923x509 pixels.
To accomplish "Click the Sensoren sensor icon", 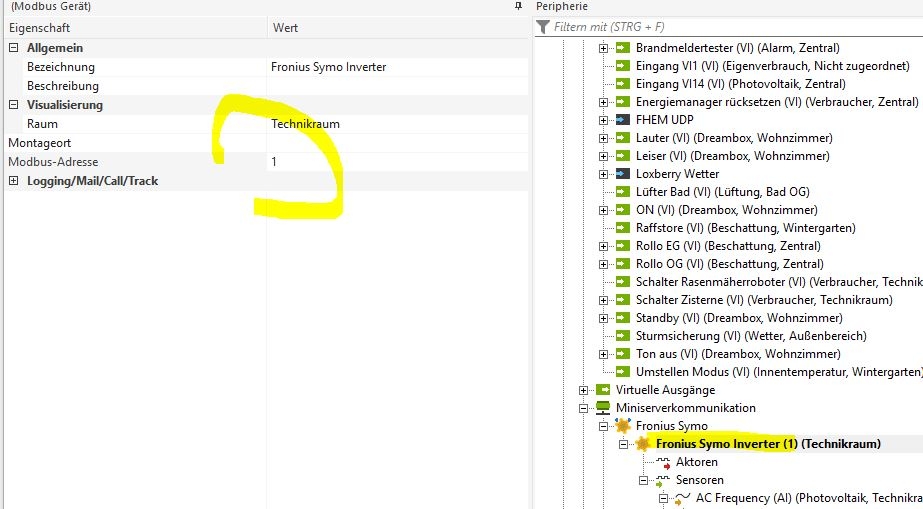I will [663, 481].
